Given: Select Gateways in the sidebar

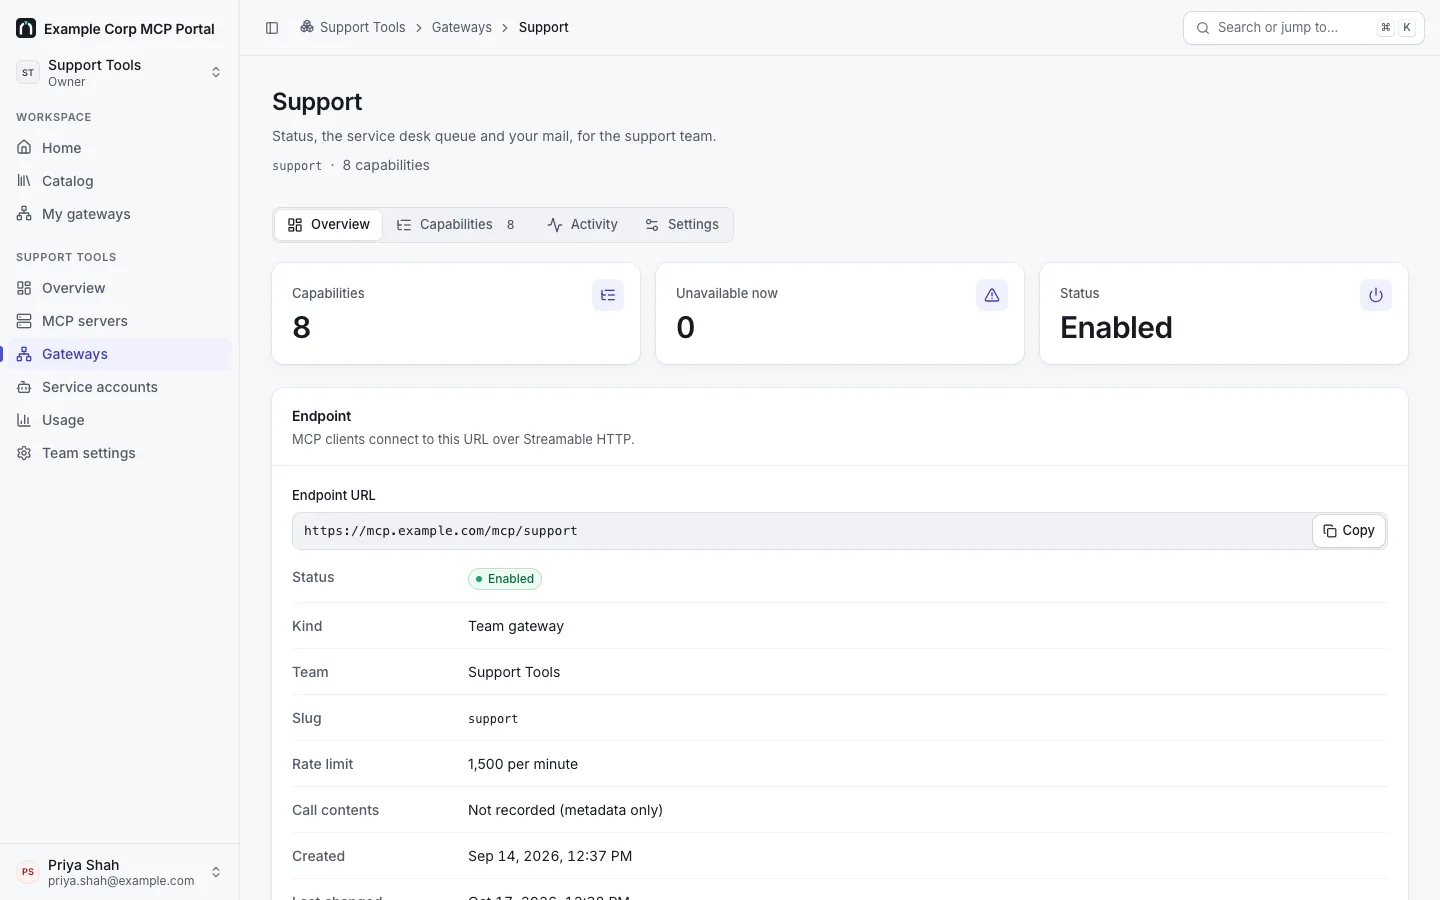Looking at the screenshot, I should click(x=120, y=354).
